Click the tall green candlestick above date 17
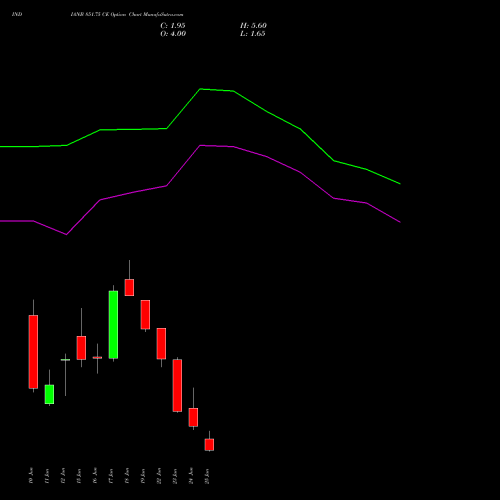The image size is (500, 500). 113,325
